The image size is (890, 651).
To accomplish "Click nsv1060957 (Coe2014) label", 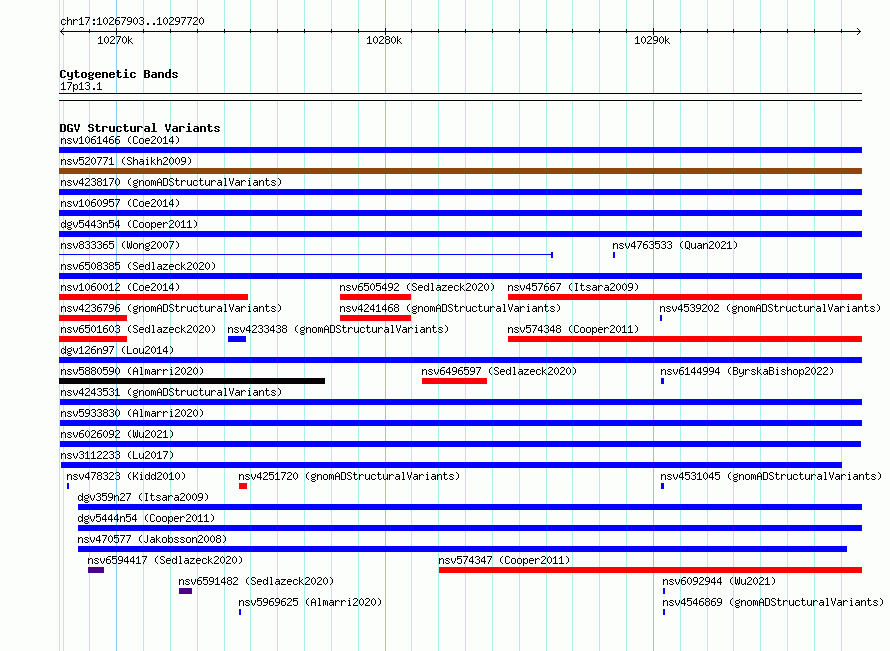I will coord(120,203).
